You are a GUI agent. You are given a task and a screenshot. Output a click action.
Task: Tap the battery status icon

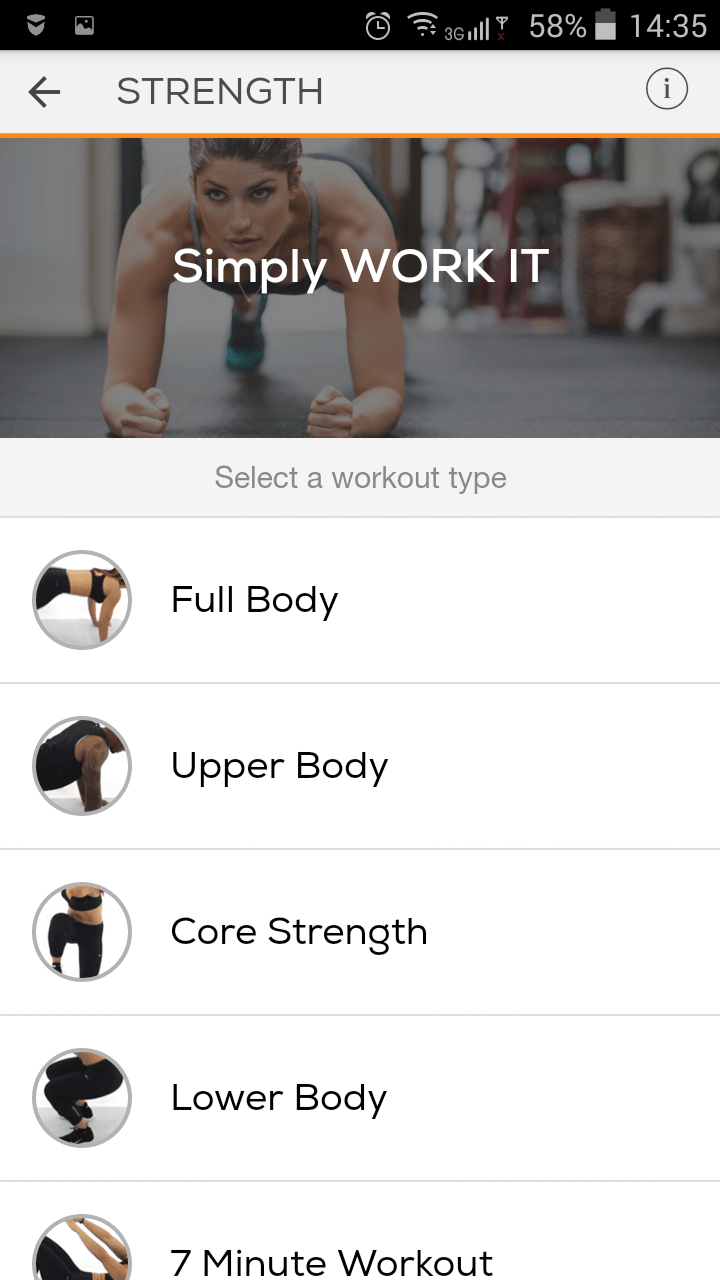coord(605,26)
